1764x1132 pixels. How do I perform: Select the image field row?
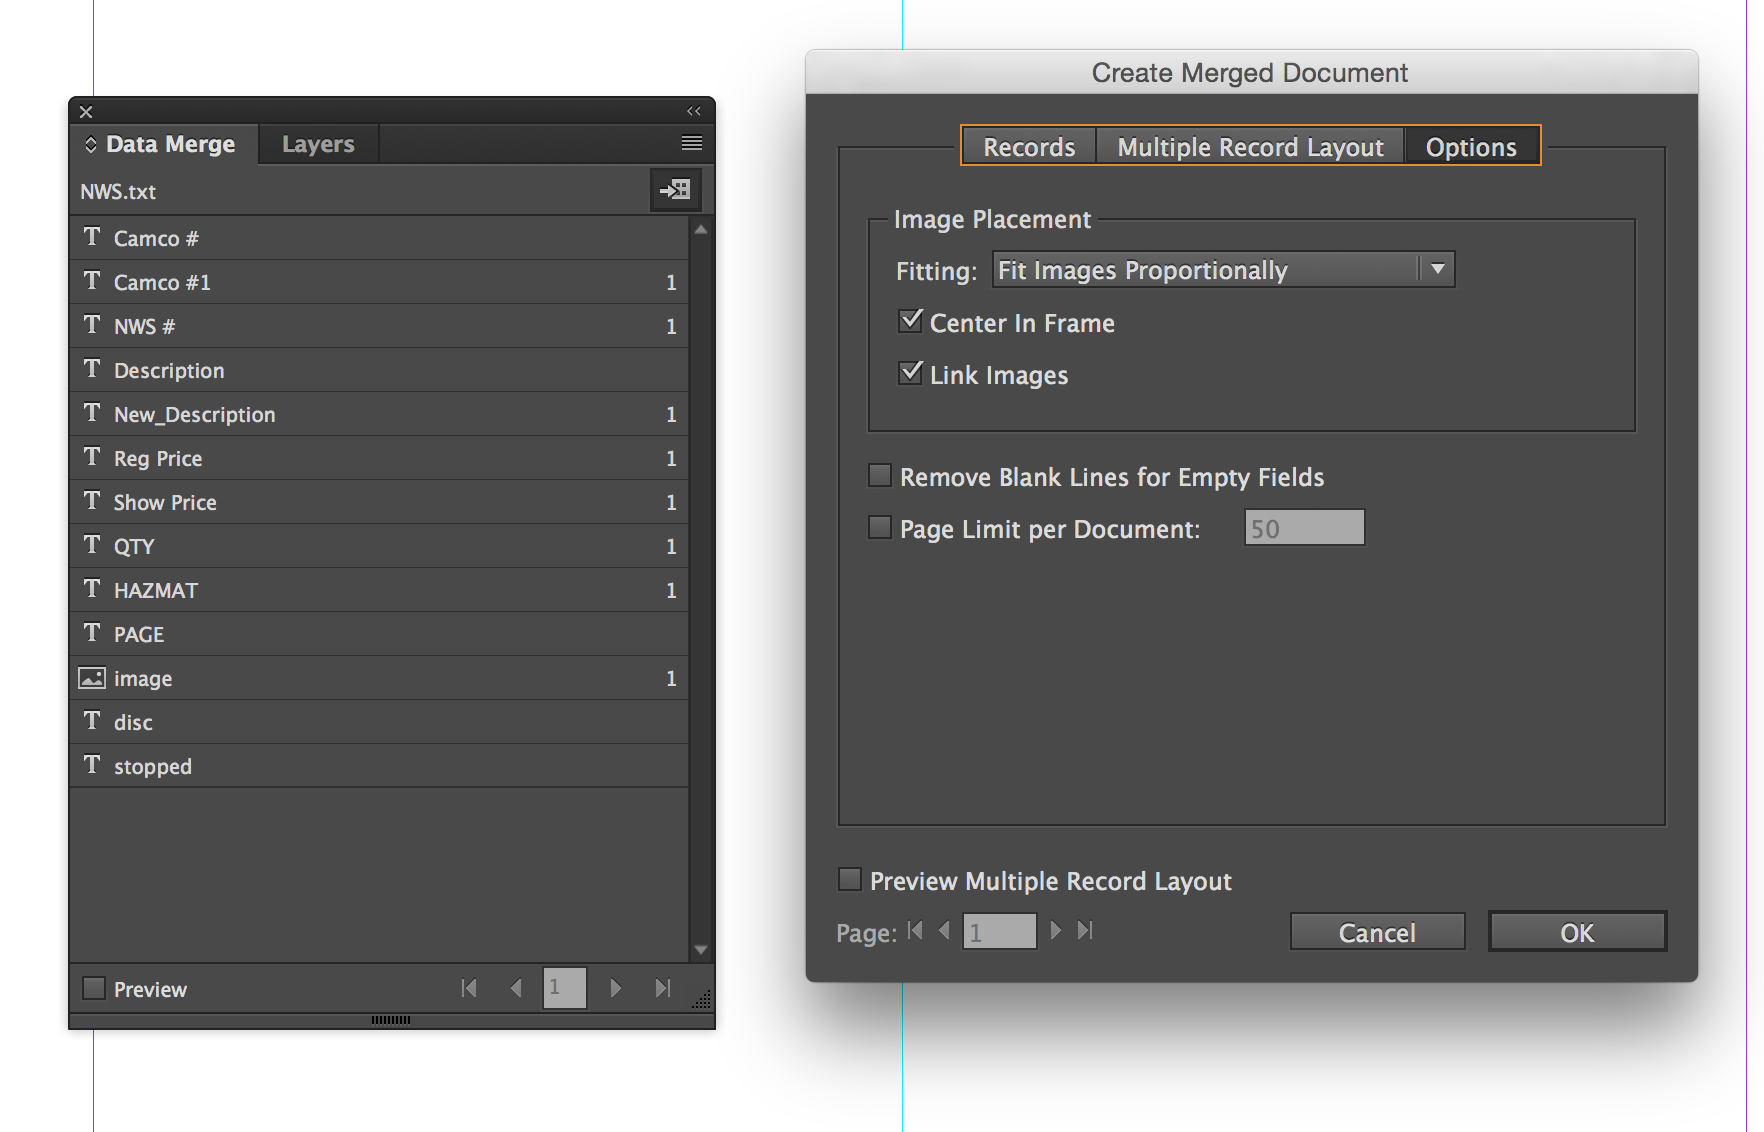pos(380,678)
